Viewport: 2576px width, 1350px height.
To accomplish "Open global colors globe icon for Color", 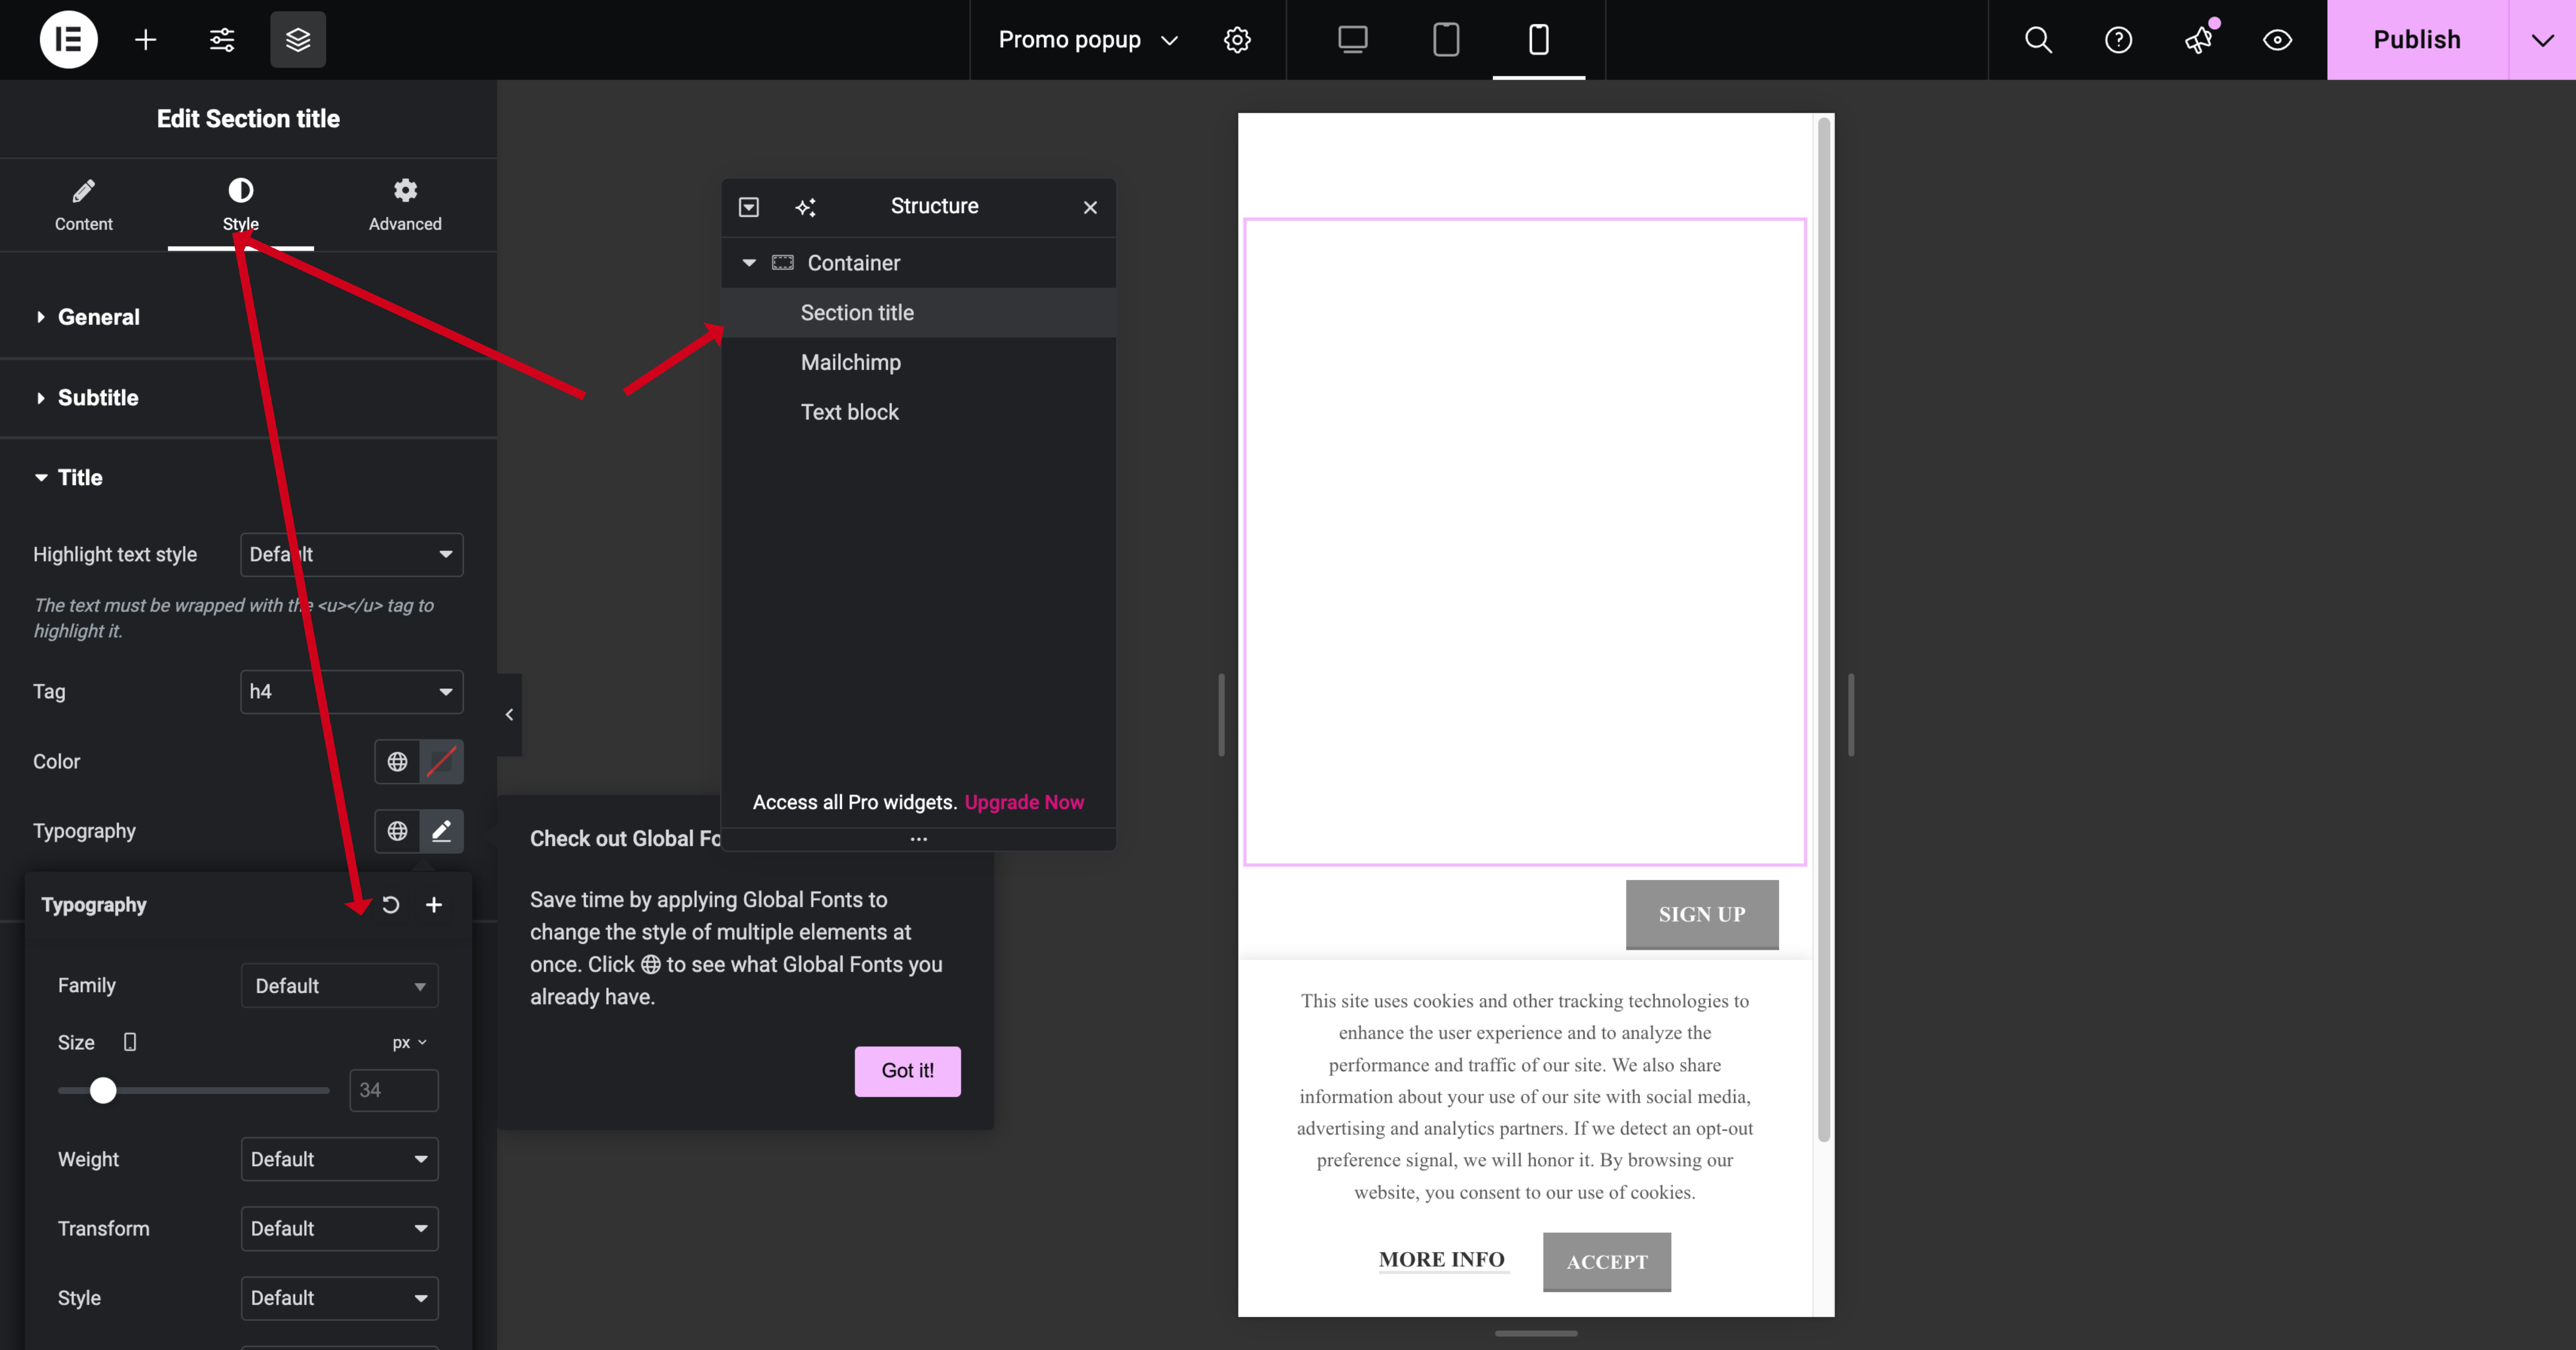I will point(397,762).
